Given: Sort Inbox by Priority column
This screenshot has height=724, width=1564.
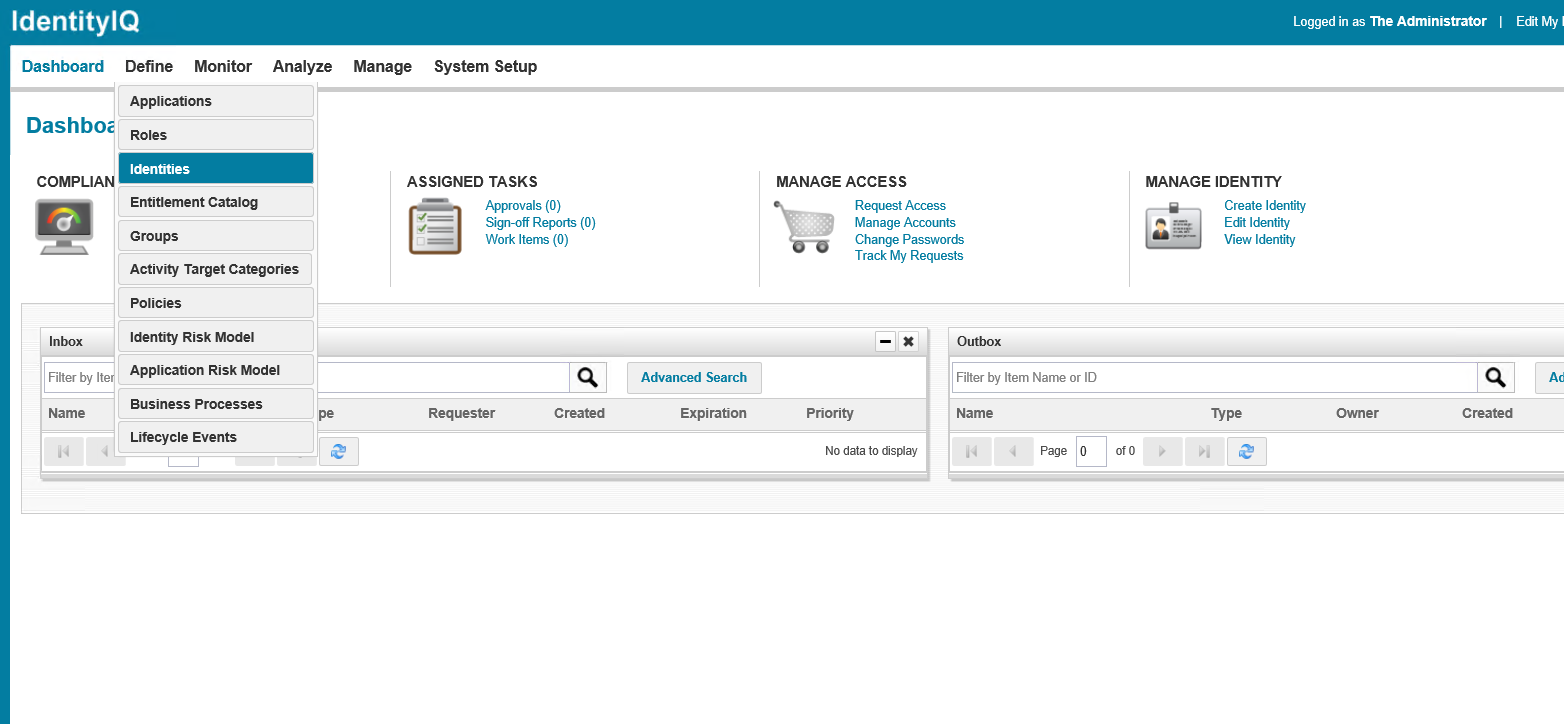Looking at the screenshot, I should coord(830,413).
